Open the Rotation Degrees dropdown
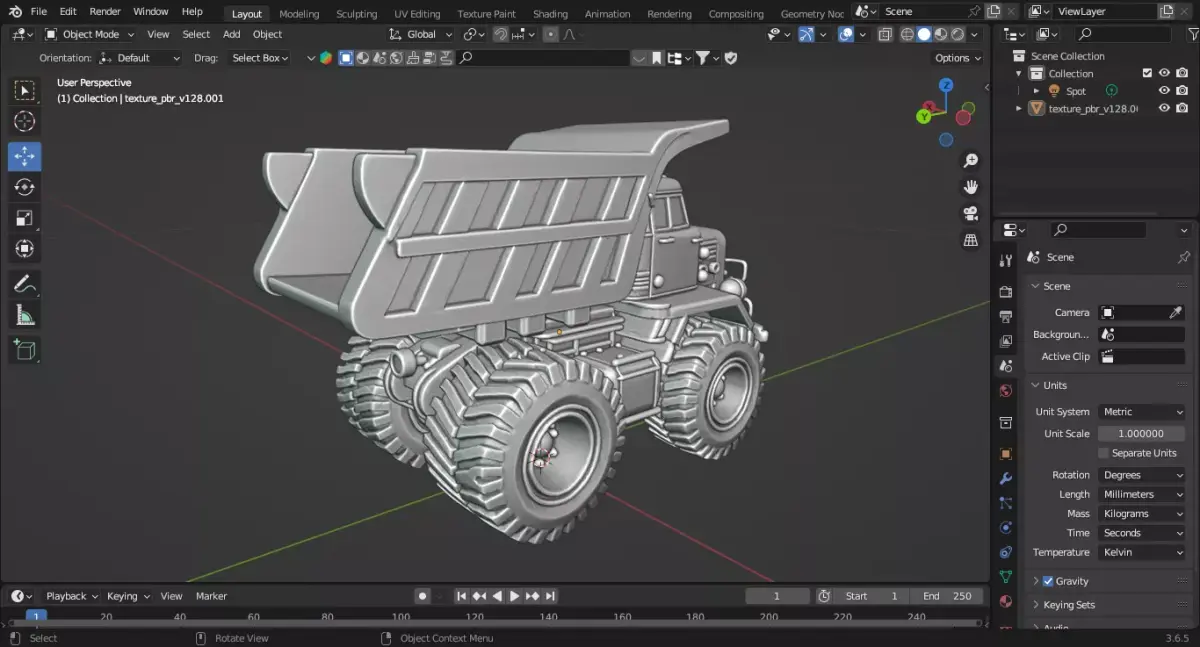 [1142, 475]
